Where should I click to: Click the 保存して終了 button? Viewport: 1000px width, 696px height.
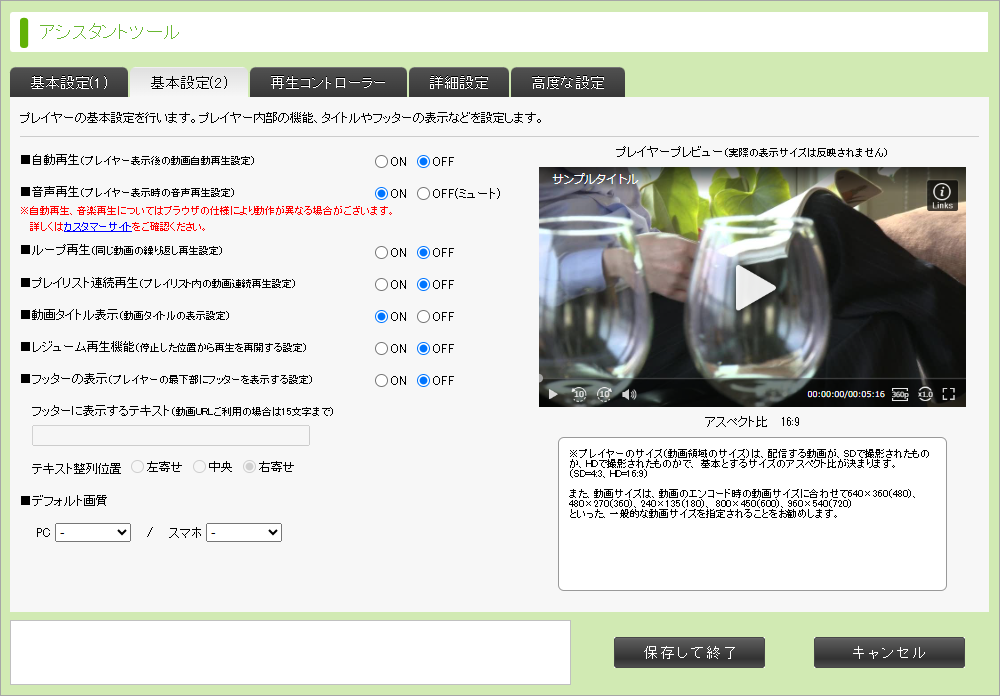click(689, 653)
